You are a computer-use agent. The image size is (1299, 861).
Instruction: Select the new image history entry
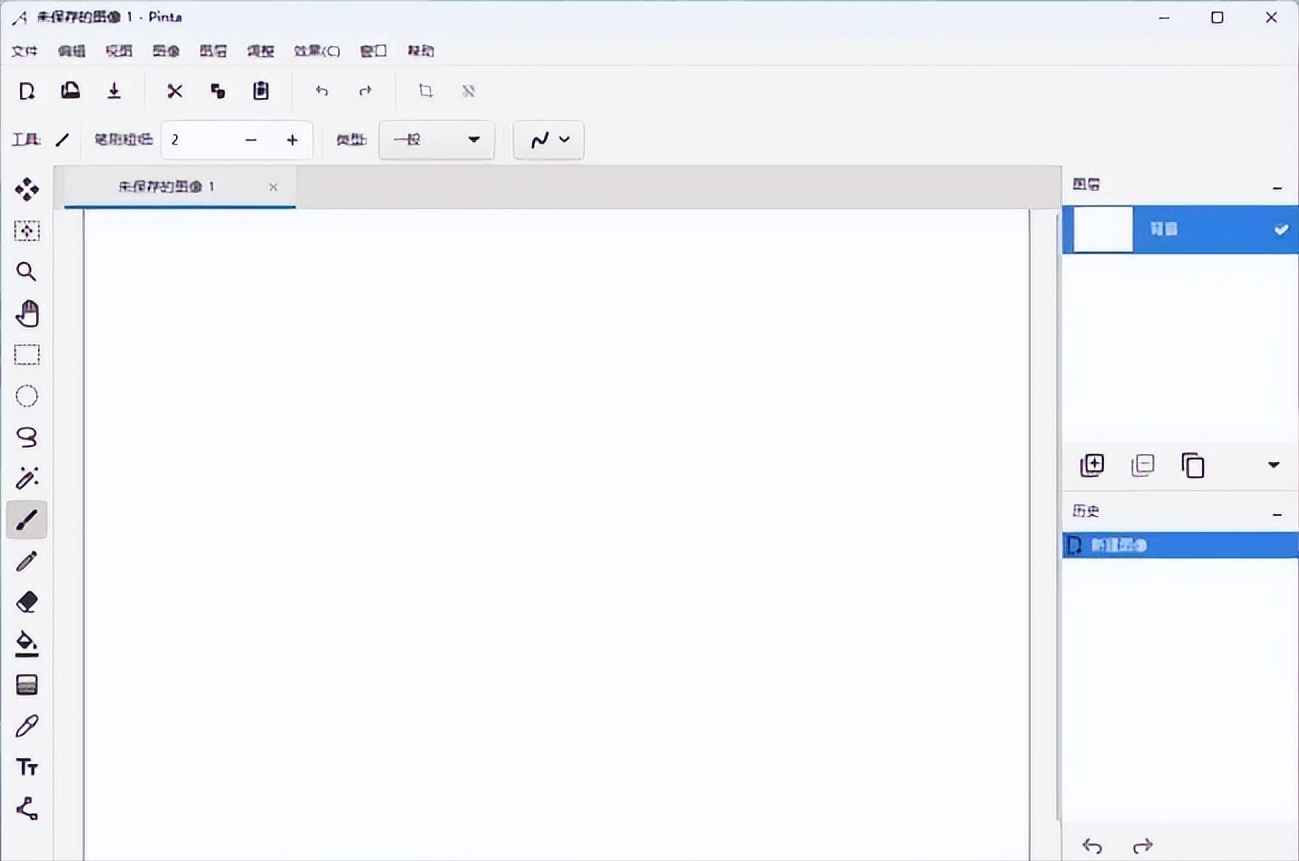click(1180, 545)
